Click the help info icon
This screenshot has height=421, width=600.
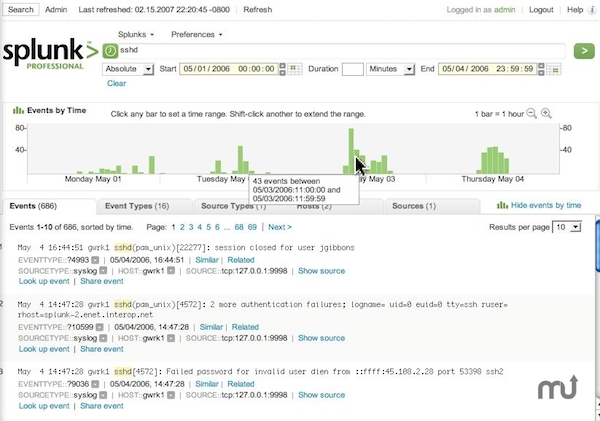pos(592,10)
